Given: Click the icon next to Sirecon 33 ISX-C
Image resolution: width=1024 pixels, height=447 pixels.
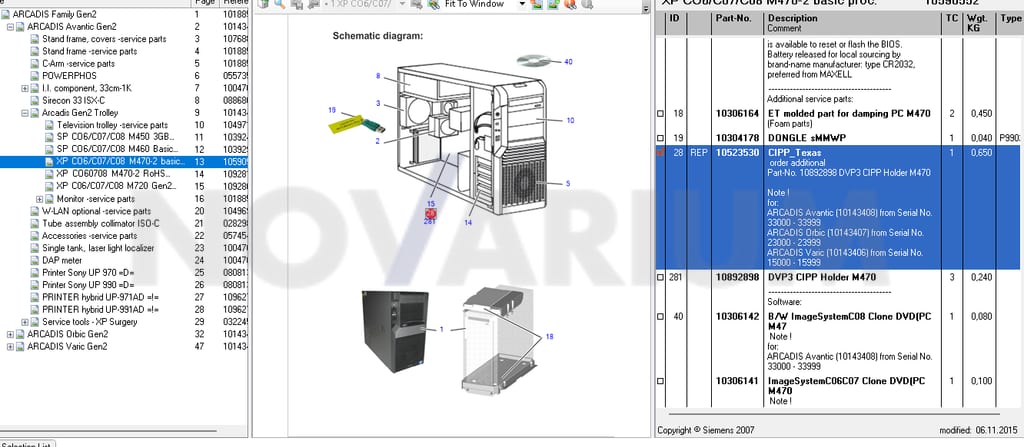Looking at the screenshot, I should 36,101.
